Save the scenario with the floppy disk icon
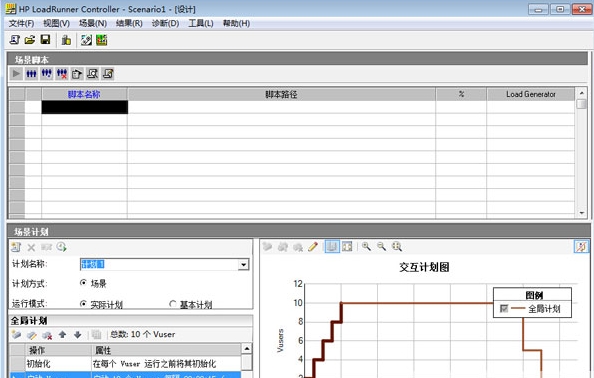The height and width of the screenshot is (378, 594). [x=45, y=40]
